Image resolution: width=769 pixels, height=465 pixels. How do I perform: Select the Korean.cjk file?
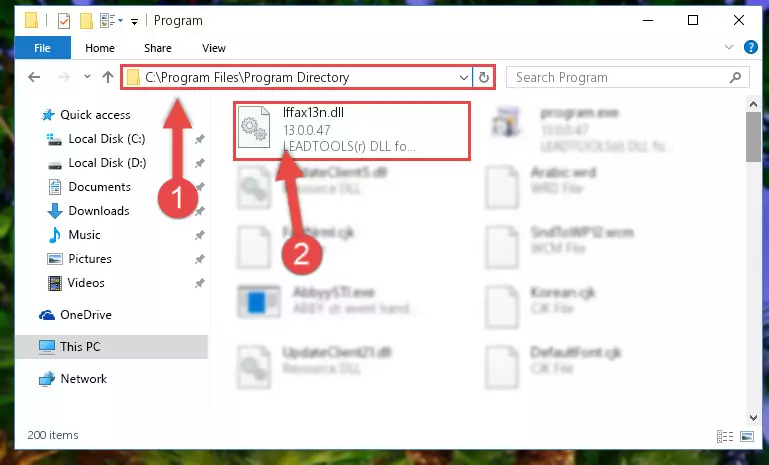pyautogui.click(x=542, y=307)
